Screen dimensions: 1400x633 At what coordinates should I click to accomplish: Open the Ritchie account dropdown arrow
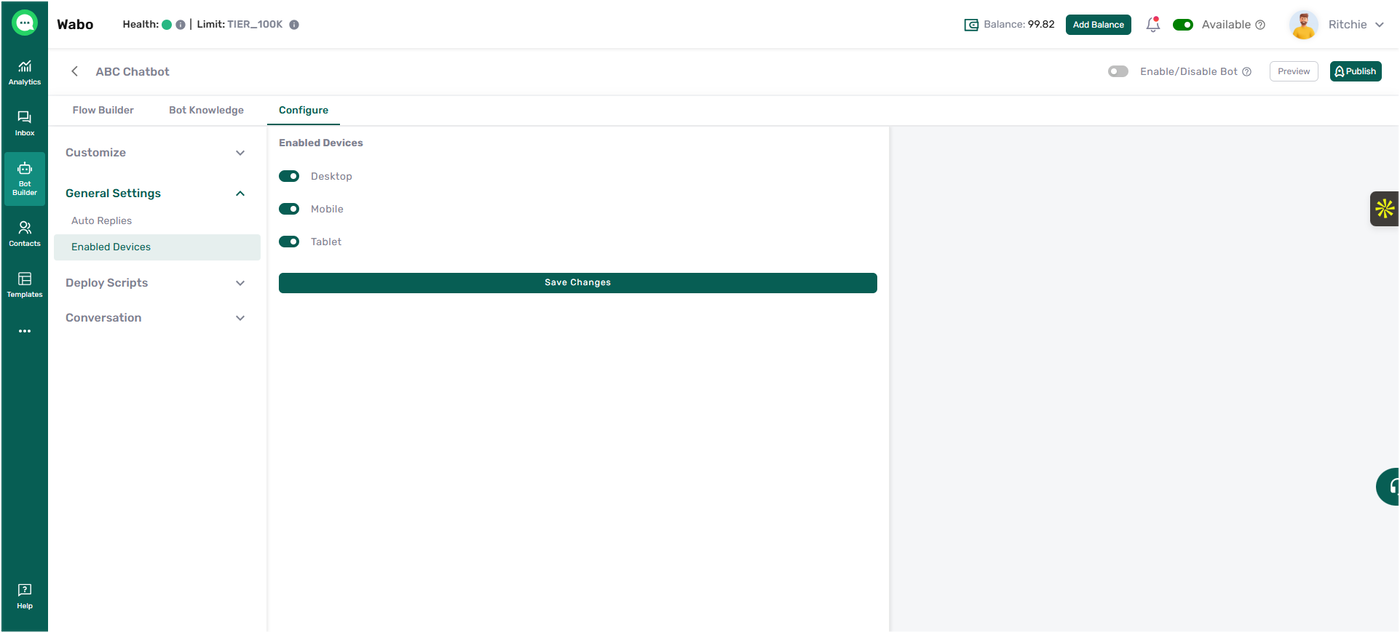(1380, 25)
